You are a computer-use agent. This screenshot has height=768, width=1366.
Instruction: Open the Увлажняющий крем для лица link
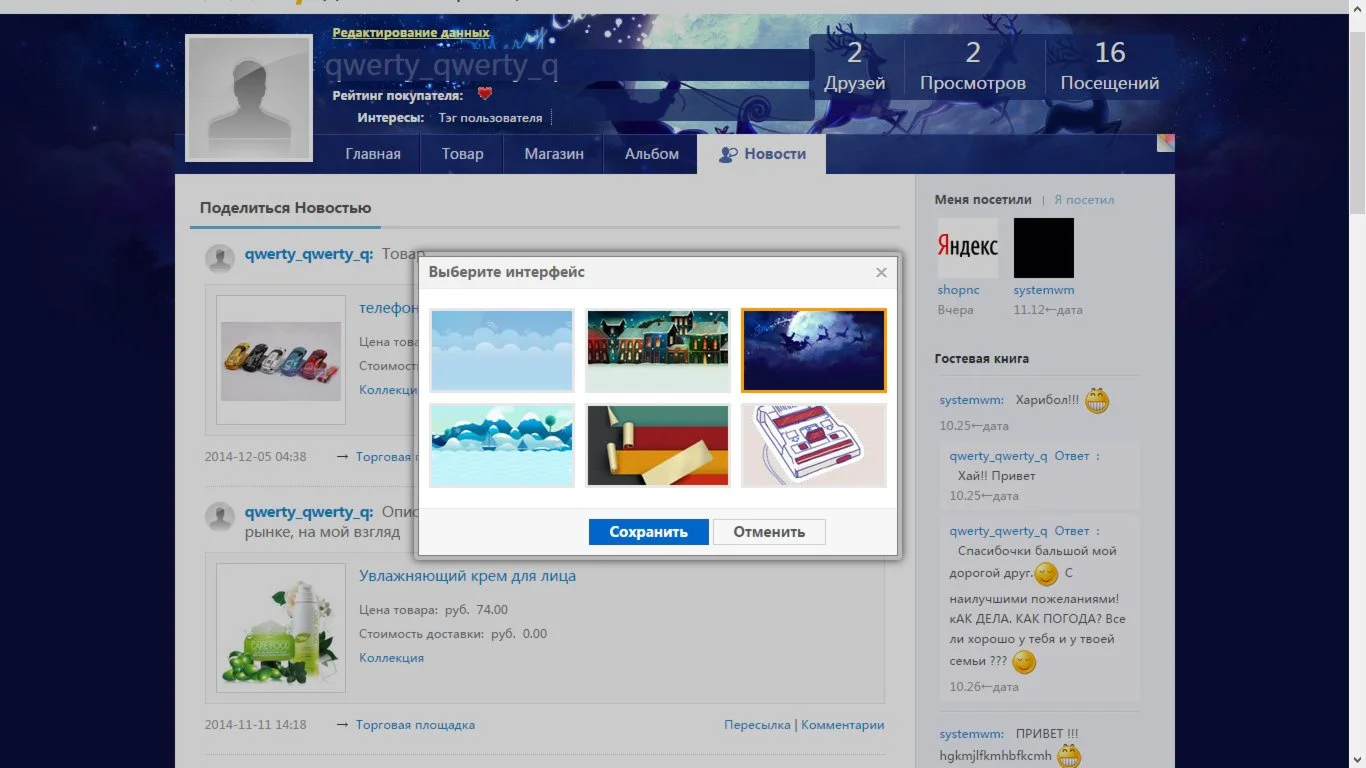pos(467,576)
